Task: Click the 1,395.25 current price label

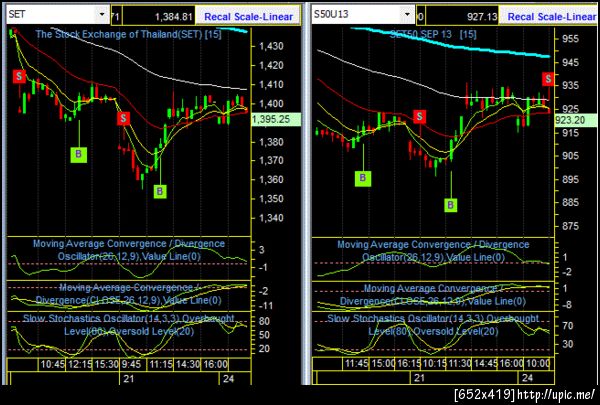Action: [x=275, y=119]
